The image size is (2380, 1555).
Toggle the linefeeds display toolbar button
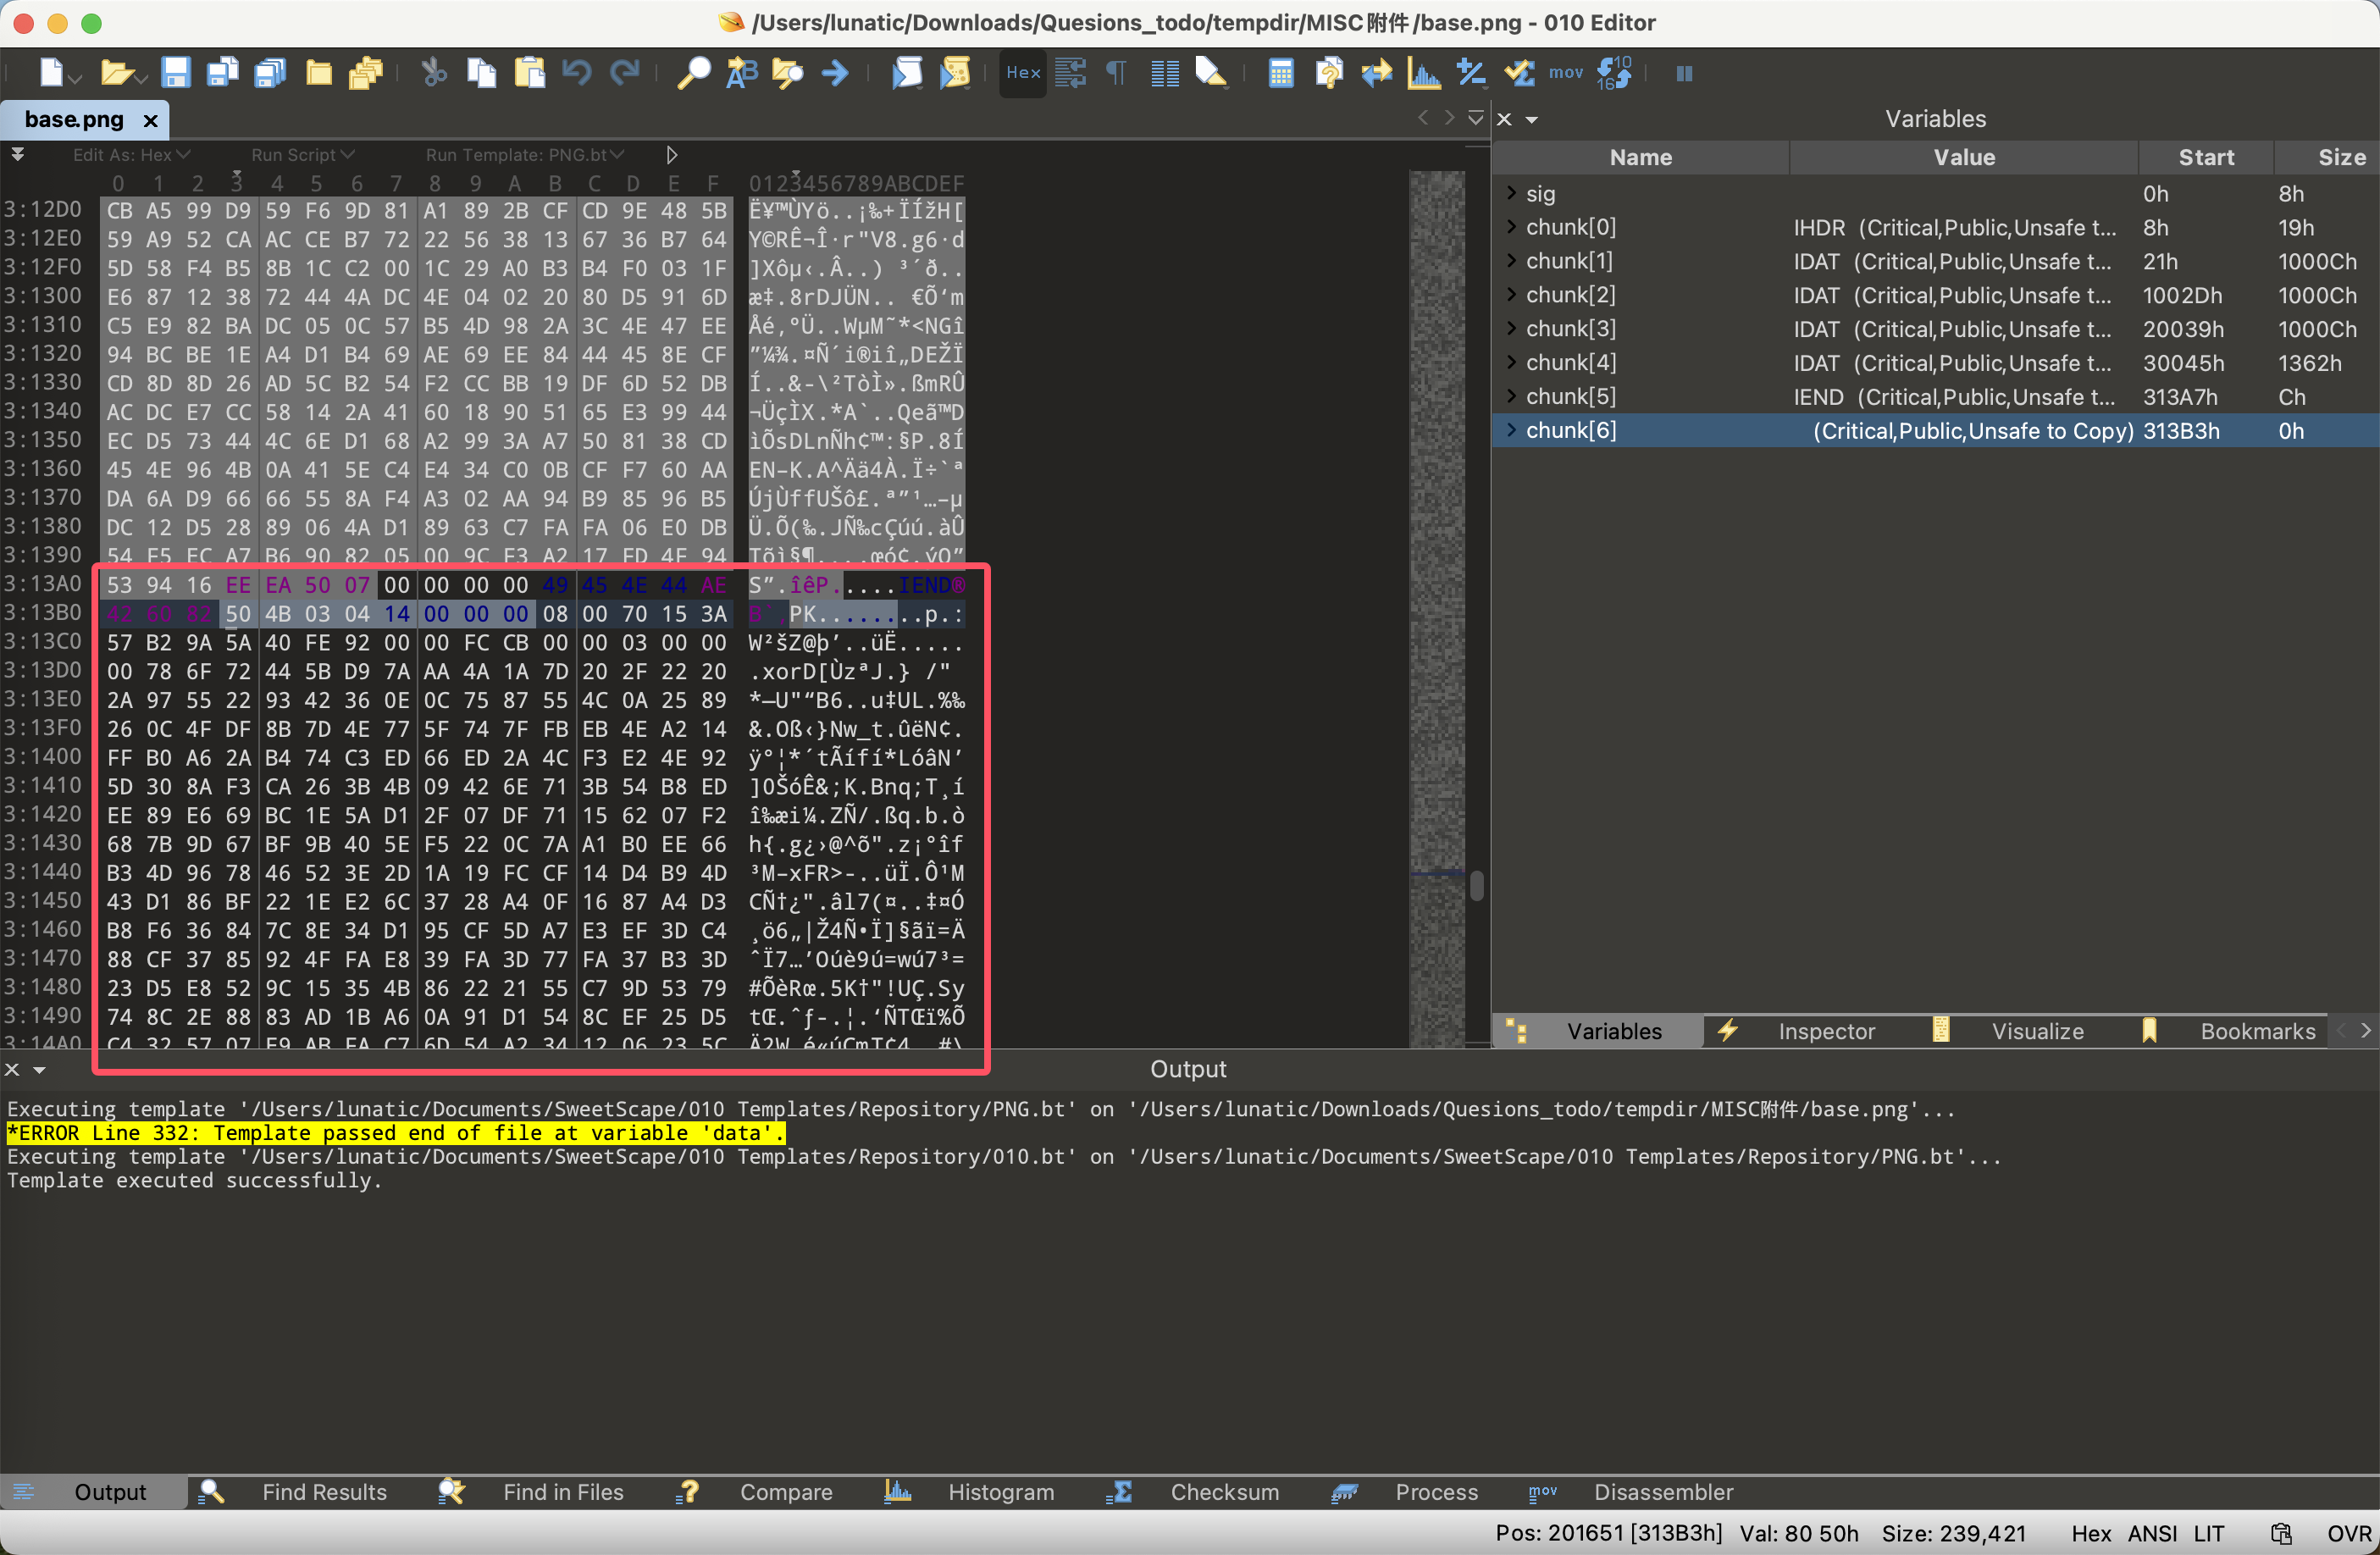pos(1070,73)
